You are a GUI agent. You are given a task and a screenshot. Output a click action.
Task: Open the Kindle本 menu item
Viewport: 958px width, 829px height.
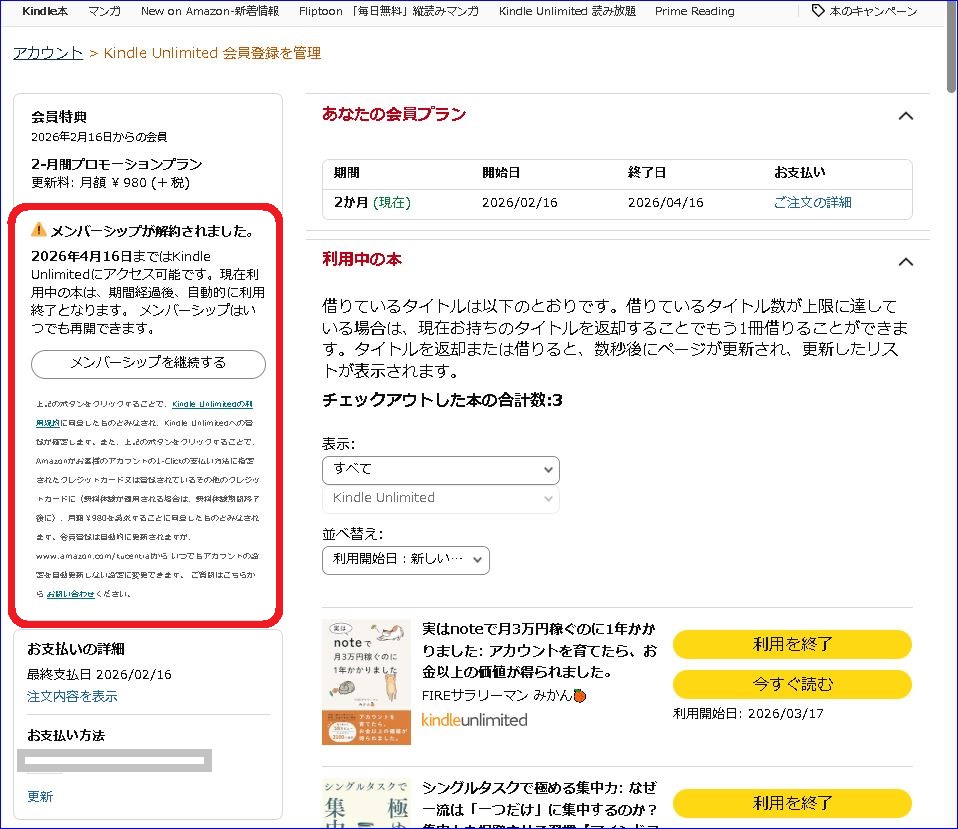[x=45, y=11]
